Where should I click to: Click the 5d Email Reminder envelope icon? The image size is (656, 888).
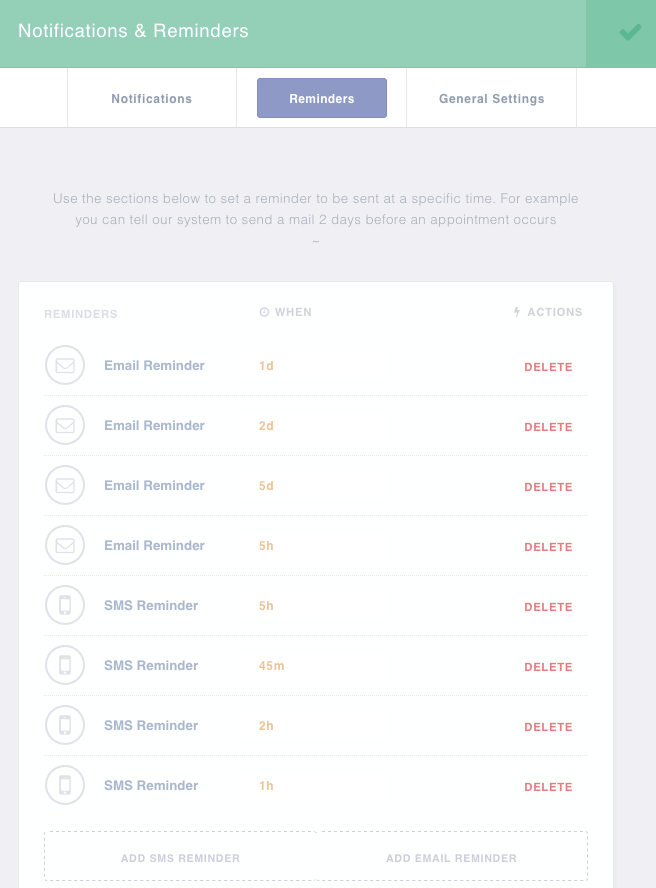click(x=65, y=486)
